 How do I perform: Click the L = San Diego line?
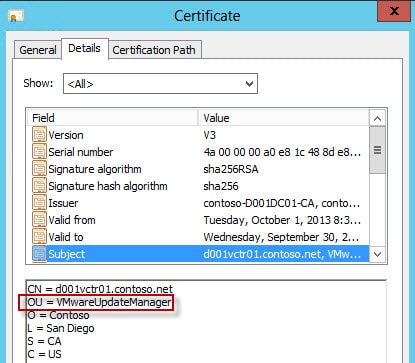pos(61,328)
